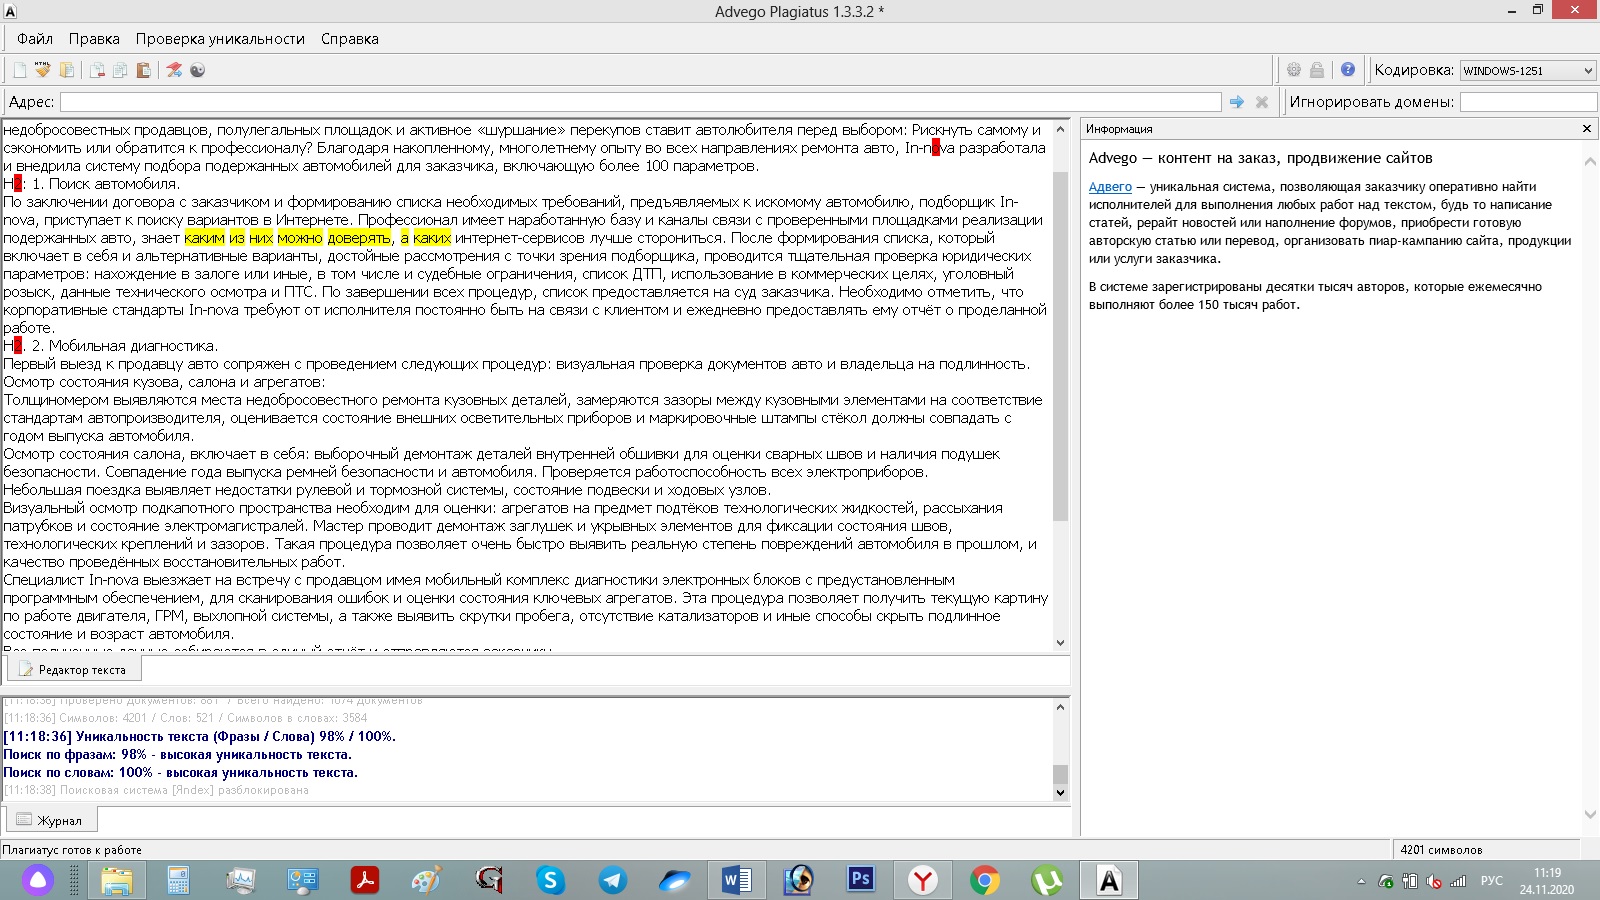This screenshot has height=900, width=1600.
Task: Click the '4201 символов' status bar counter
Action: click(x=1441, y=850)
